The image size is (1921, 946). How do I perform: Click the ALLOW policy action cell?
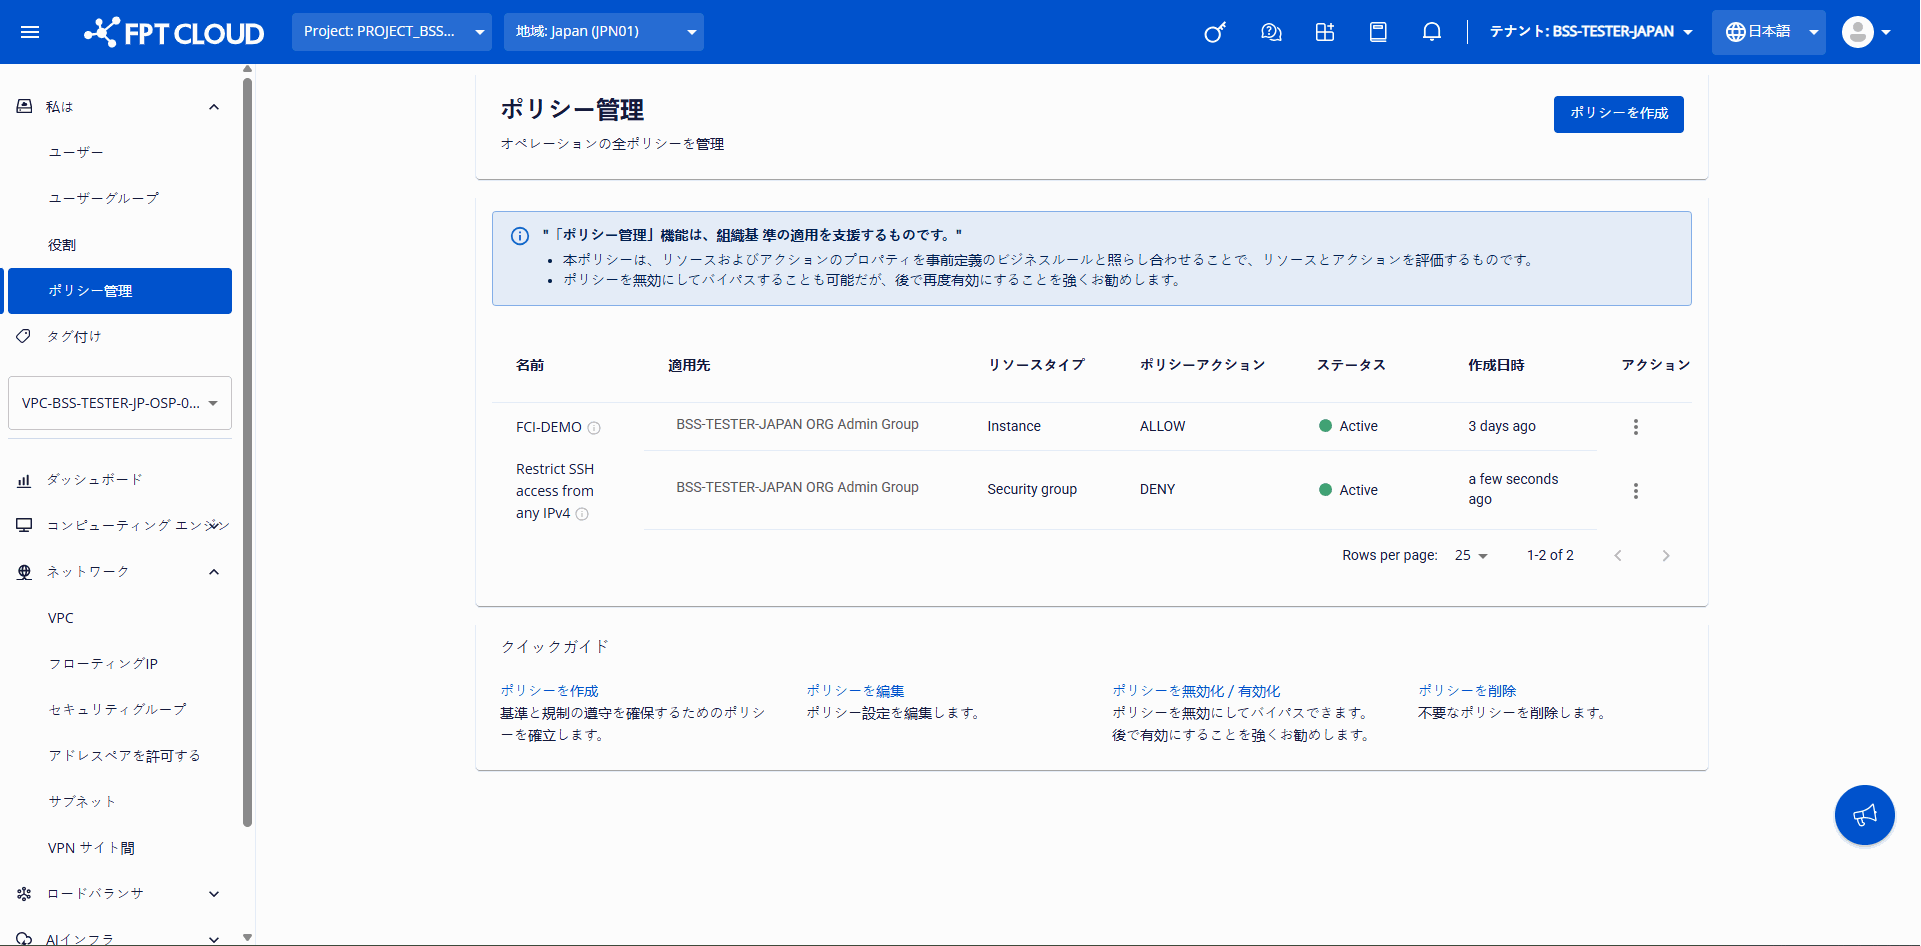(x=1162, y=426)
